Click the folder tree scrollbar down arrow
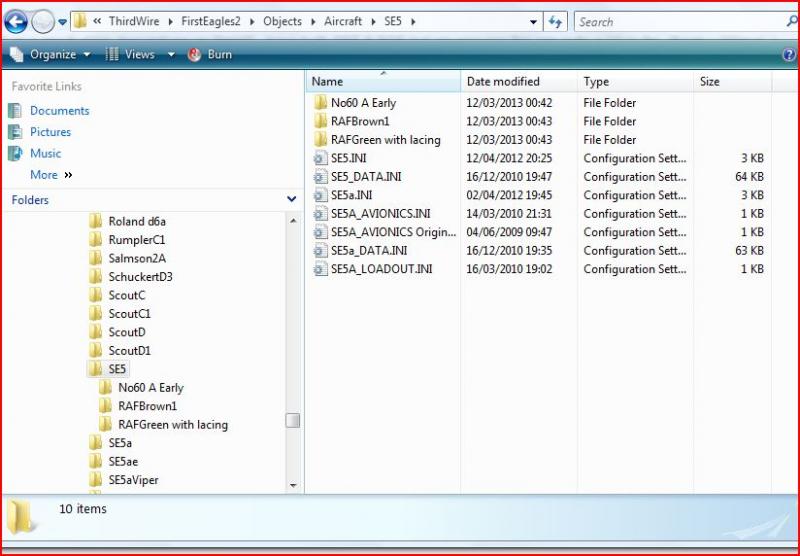Screen dimensions: 800x556 [x=293, y=486]
